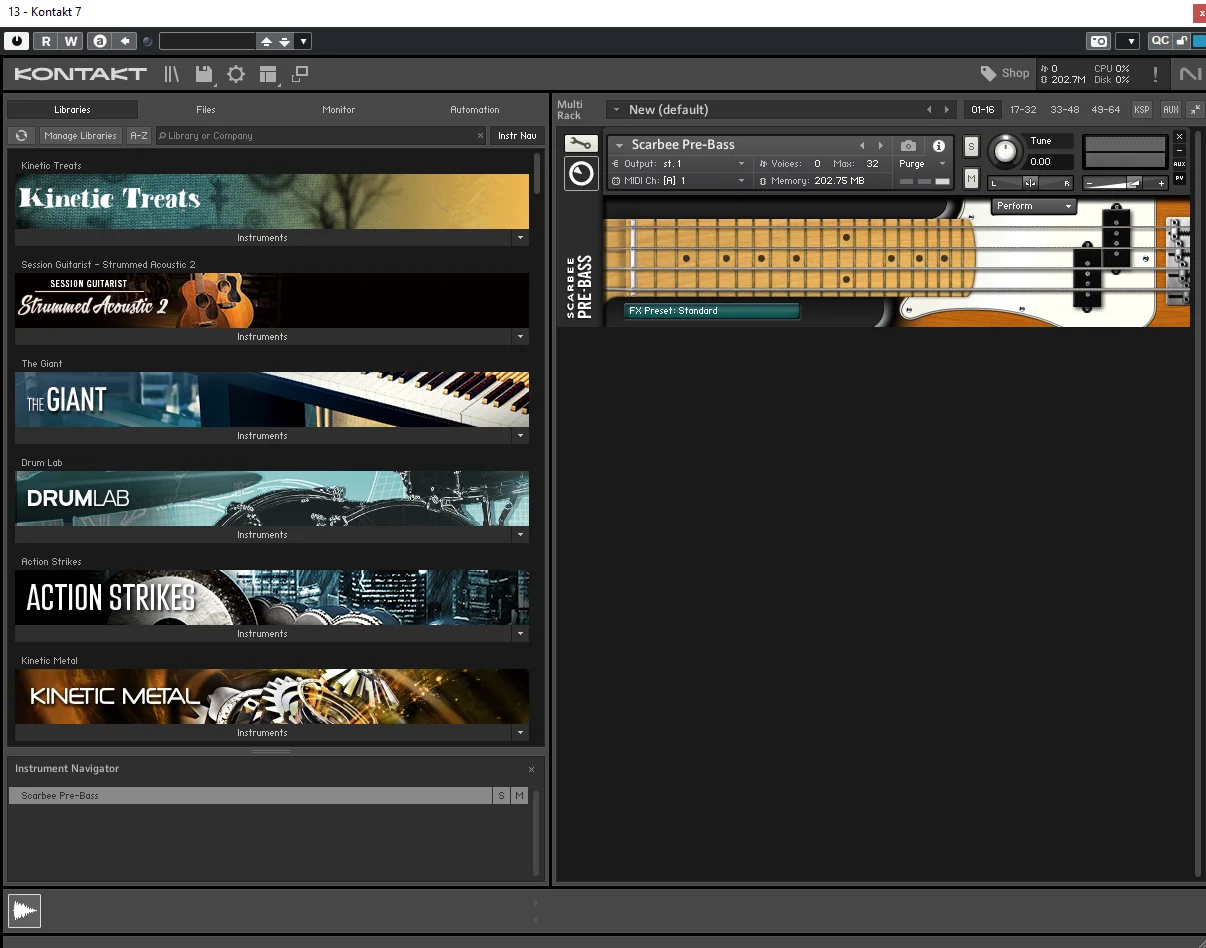Toggle the Instr Nav button

point(517,136)
